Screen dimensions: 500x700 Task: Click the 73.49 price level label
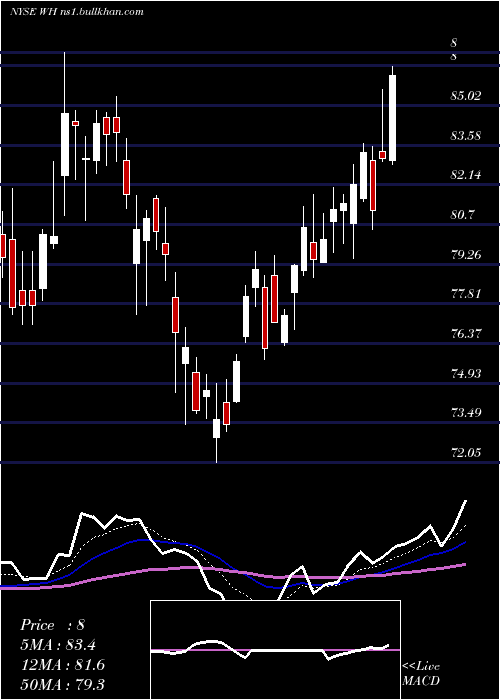(466, 412)
